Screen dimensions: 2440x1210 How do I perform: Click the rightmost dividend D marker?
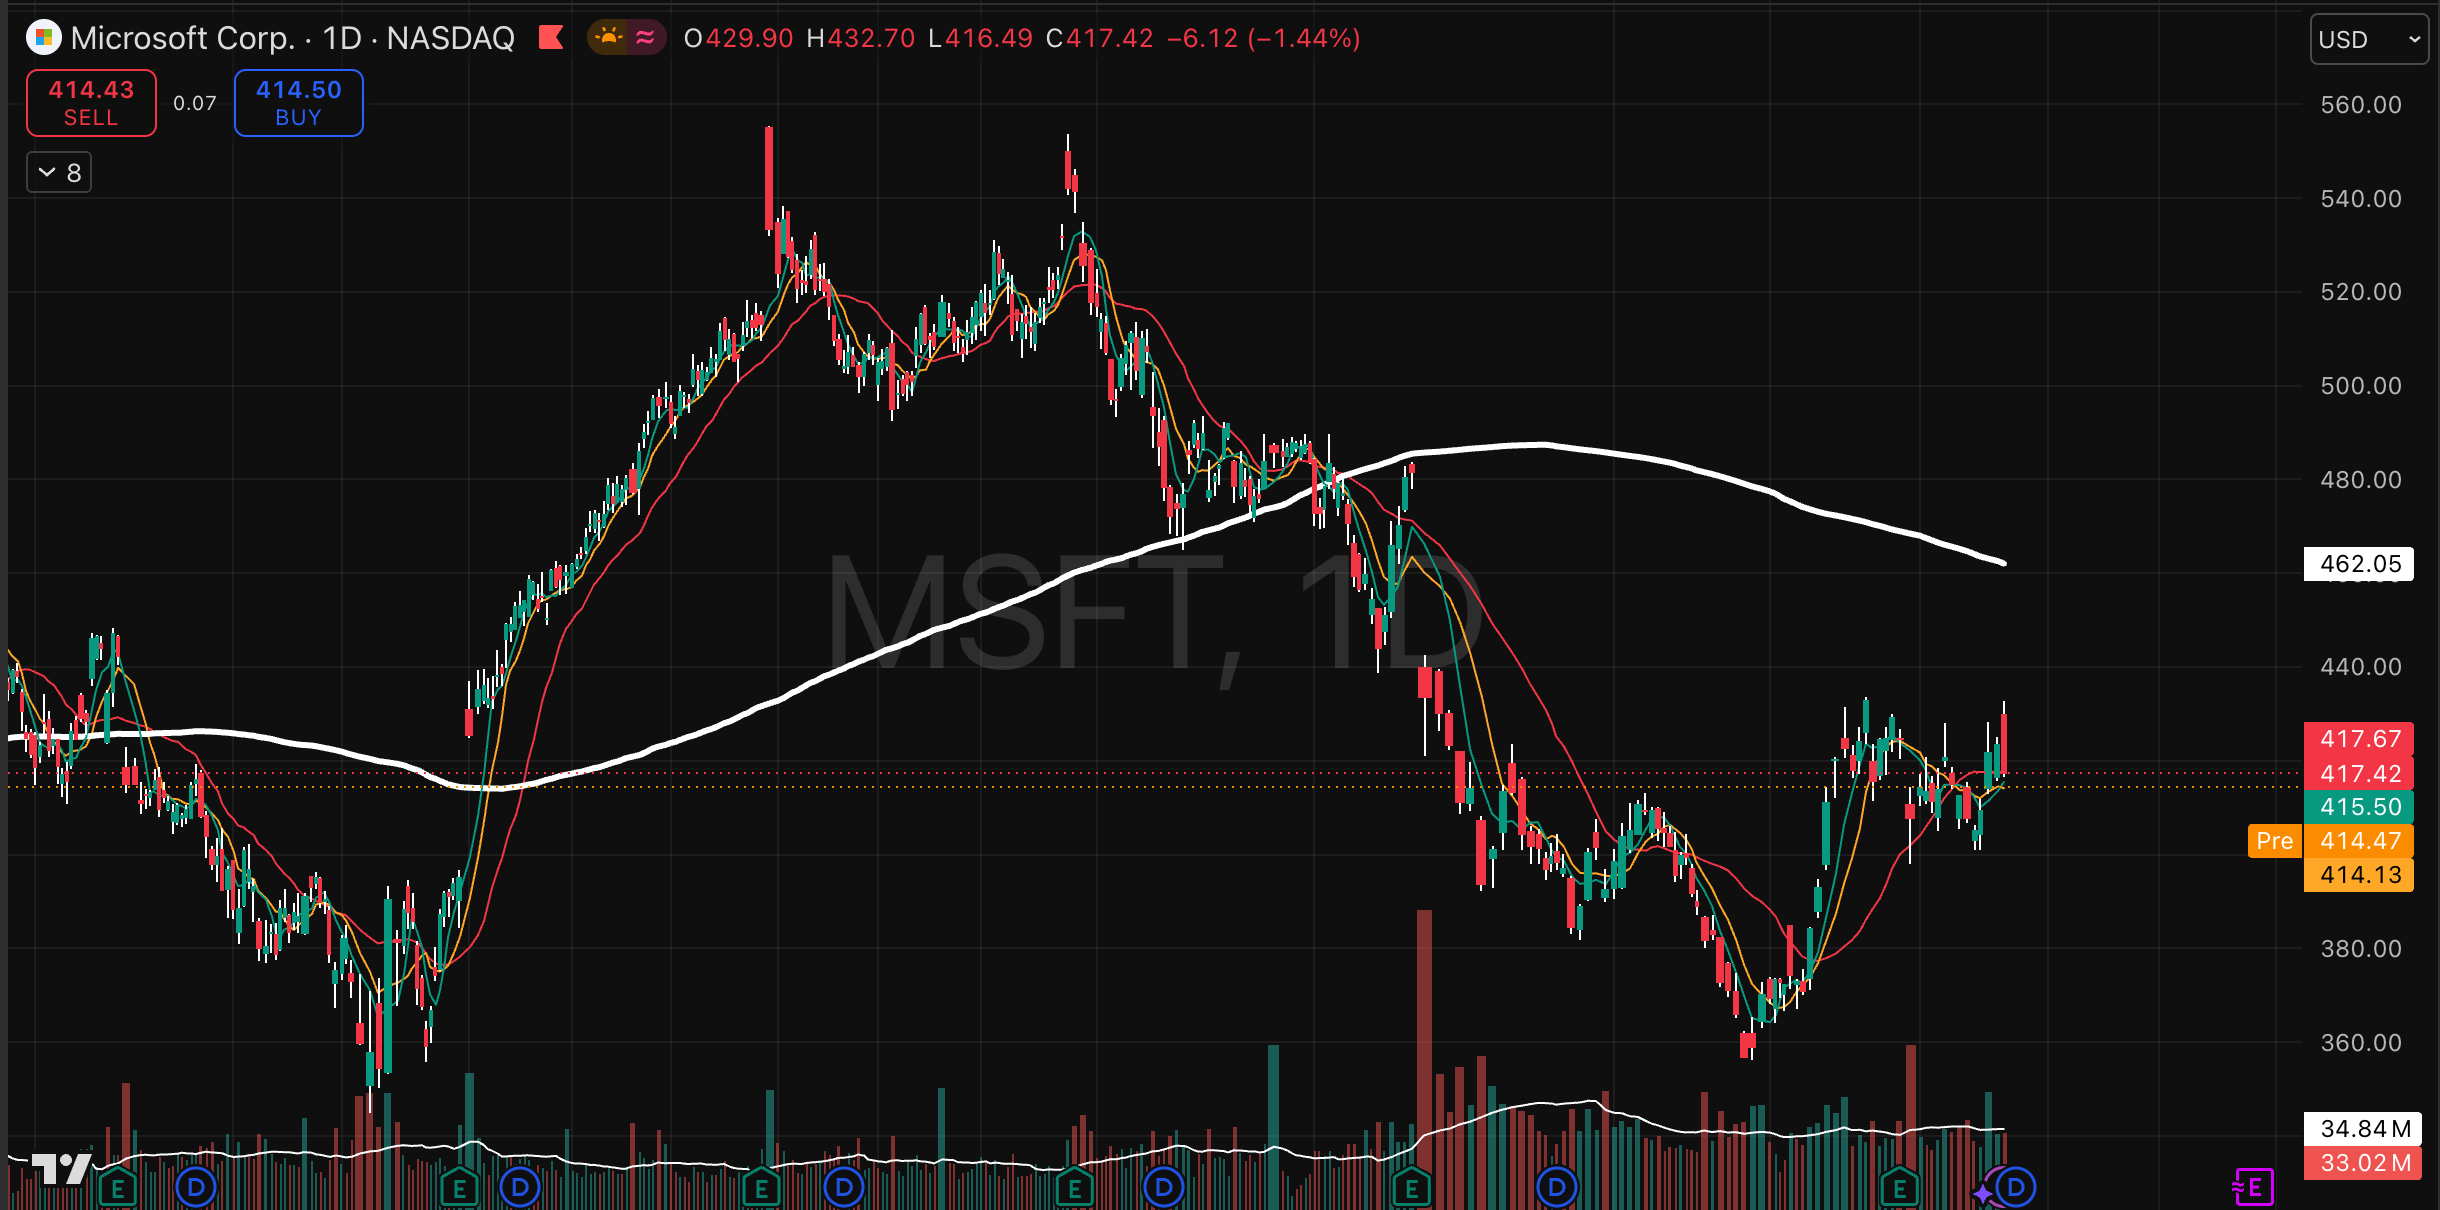pyautogui.click(x=2016, y=1188)
